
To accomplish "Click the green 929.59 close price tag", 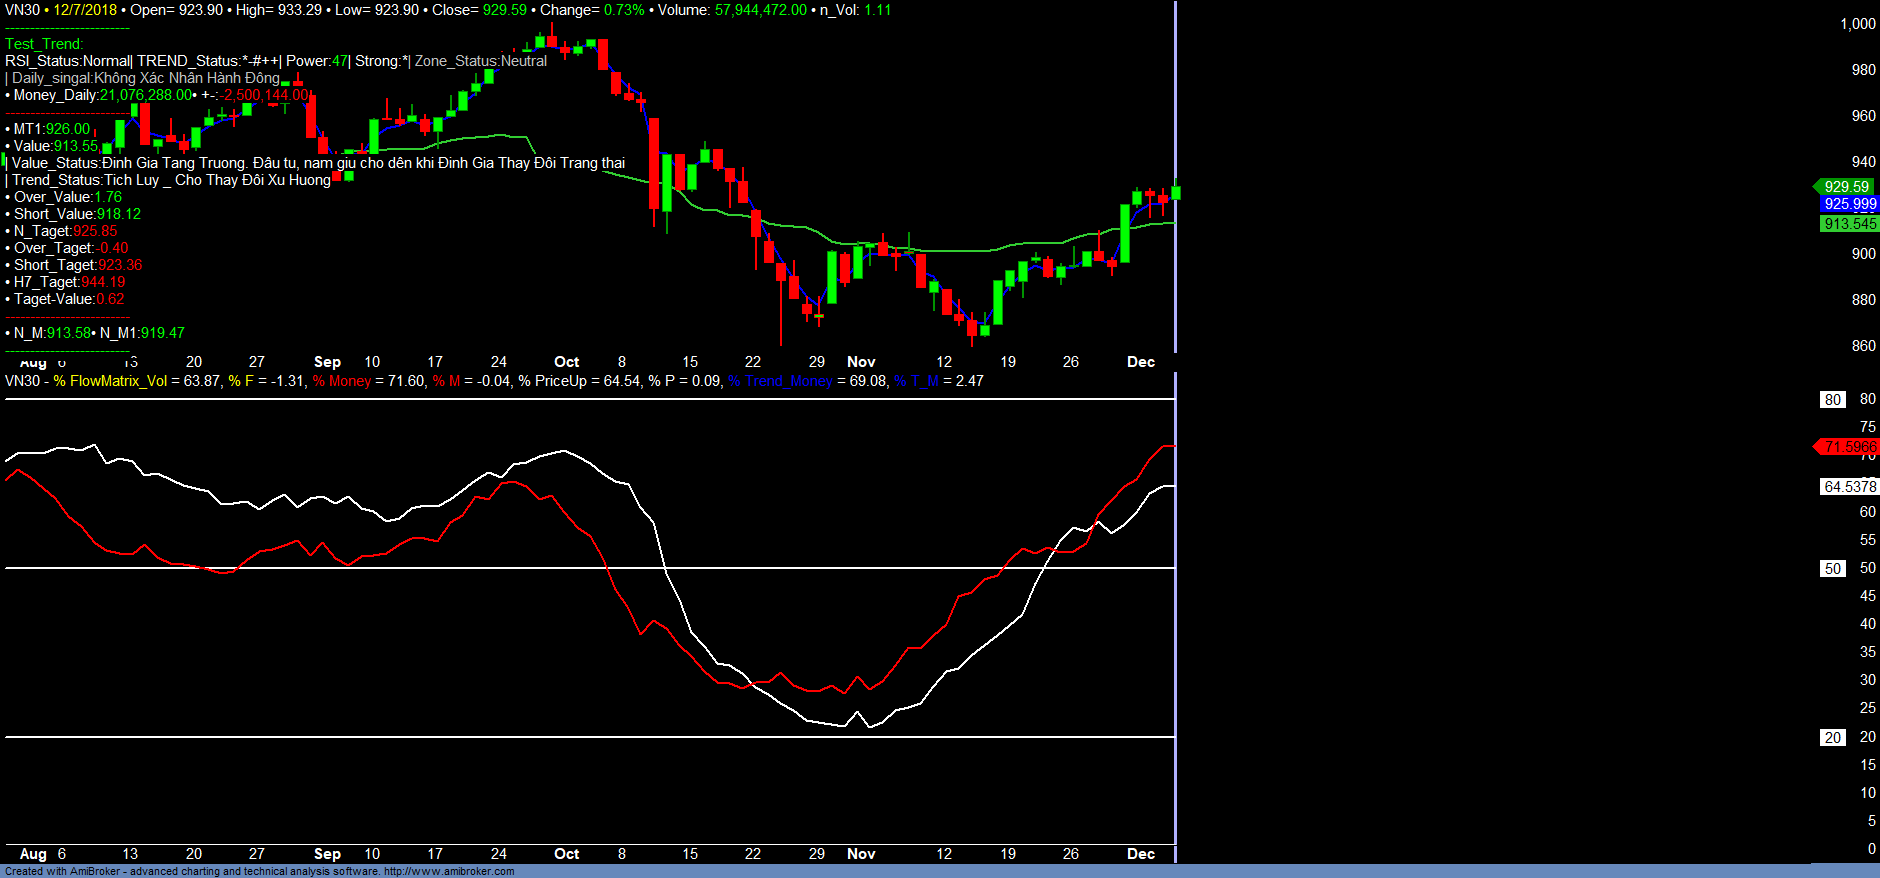I will point(1845,187).
